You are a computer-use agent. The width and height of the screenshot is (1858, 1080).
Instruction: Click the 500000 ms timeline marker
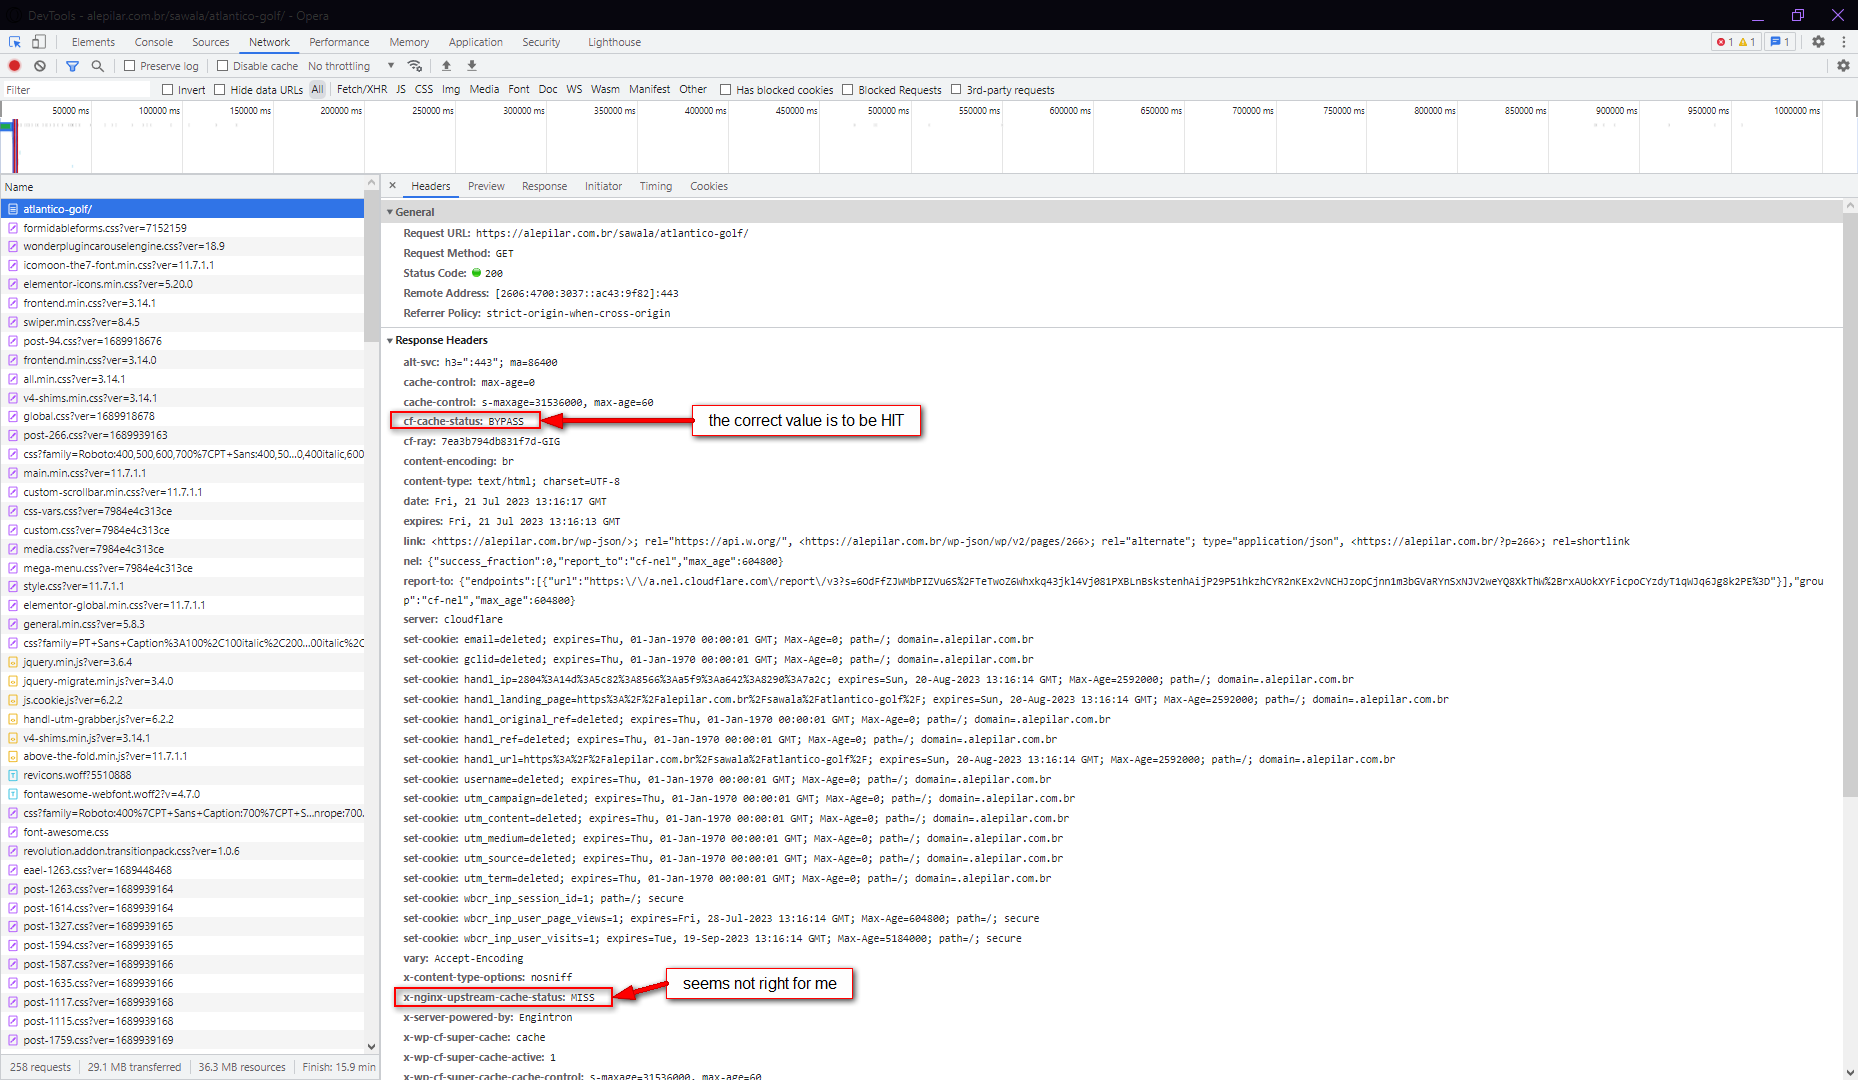click(x=888, y=111)
